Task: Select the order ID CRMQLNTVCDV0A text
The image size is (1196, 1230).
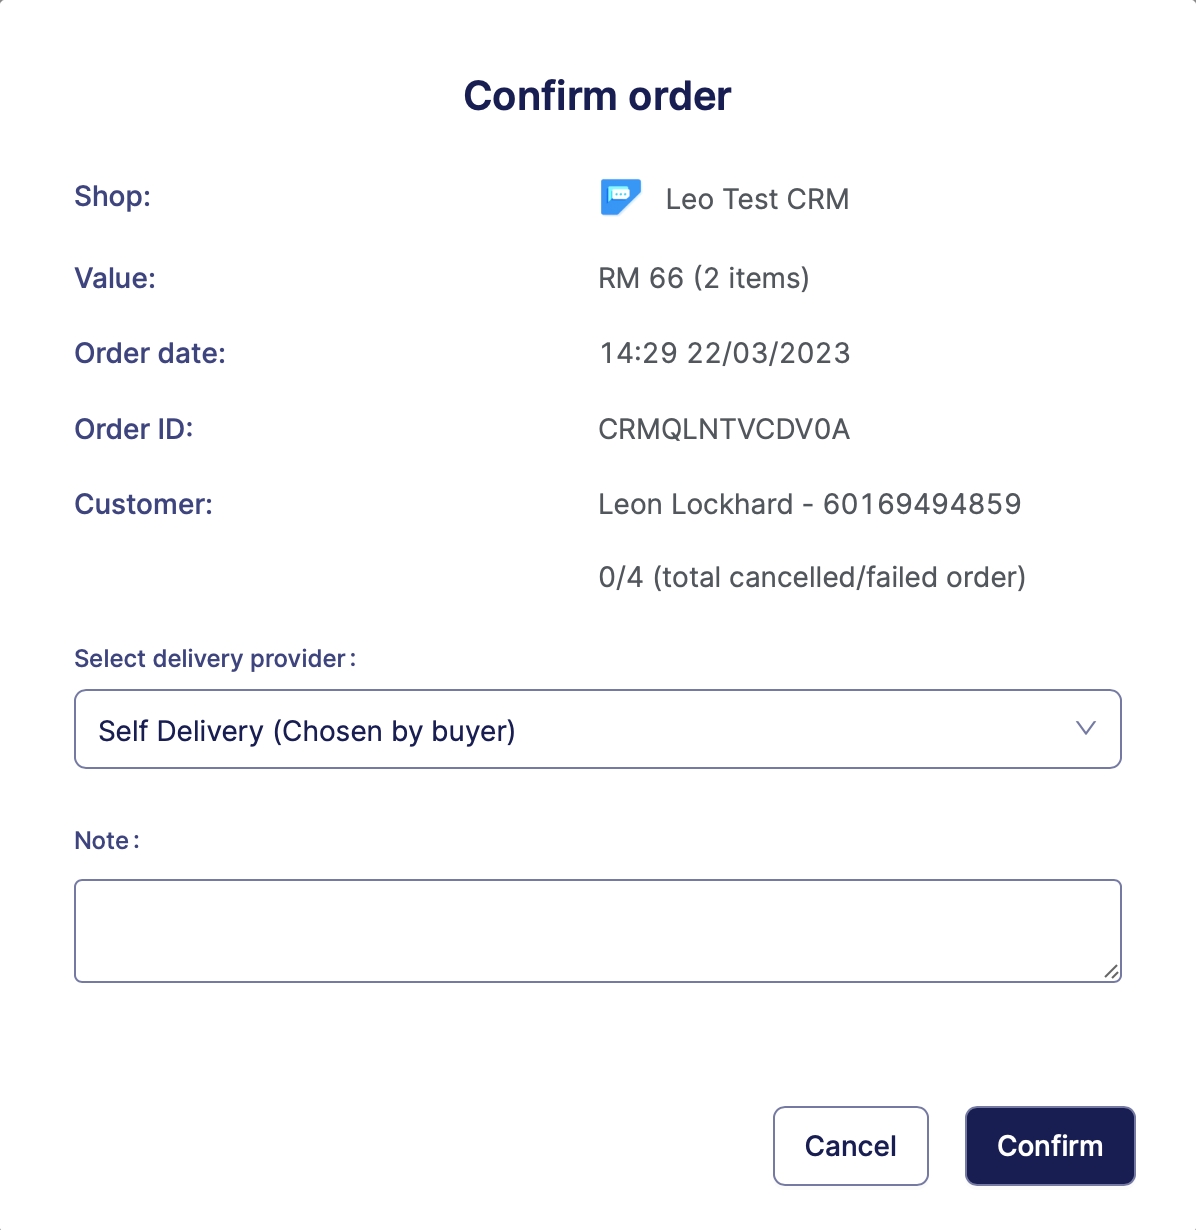Action: 724,429
